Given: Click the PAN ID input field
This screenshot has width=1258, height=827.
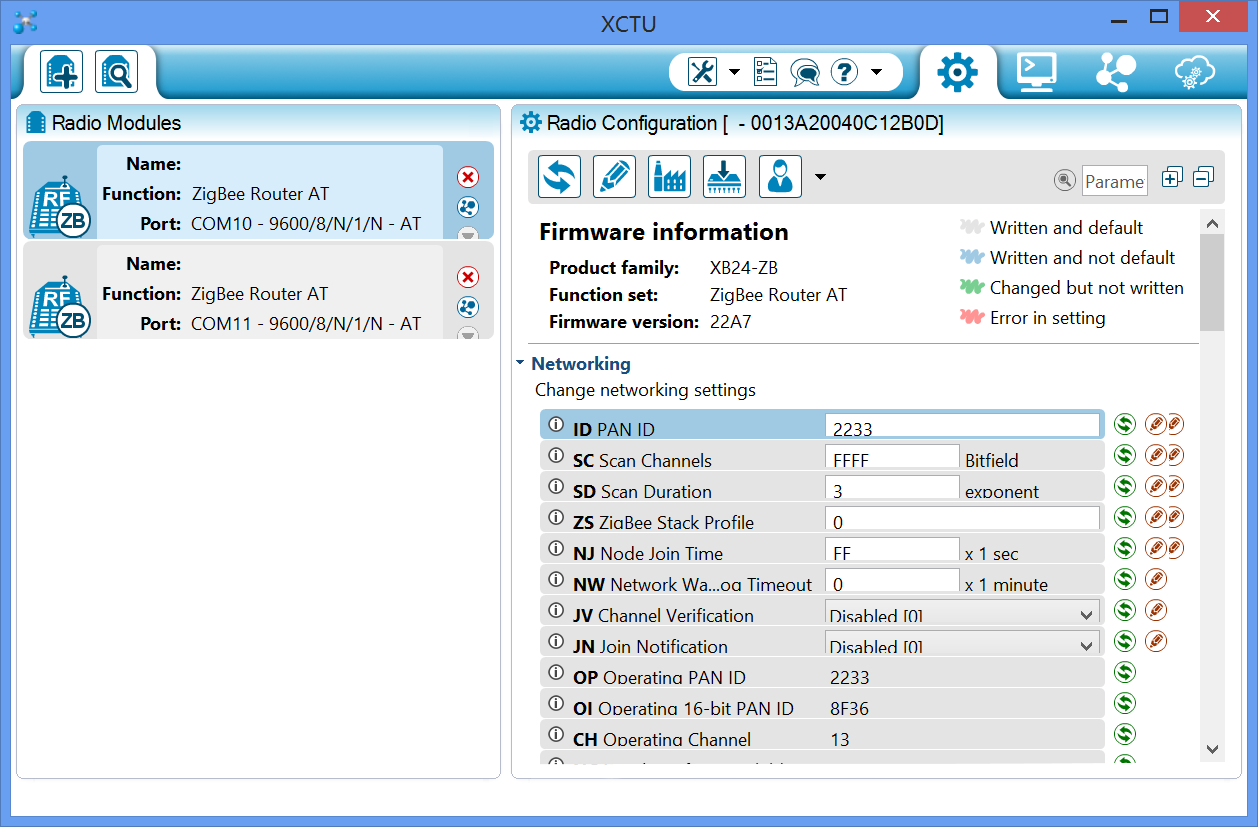Looking at the screenshot, I should [x=962, y=427].
